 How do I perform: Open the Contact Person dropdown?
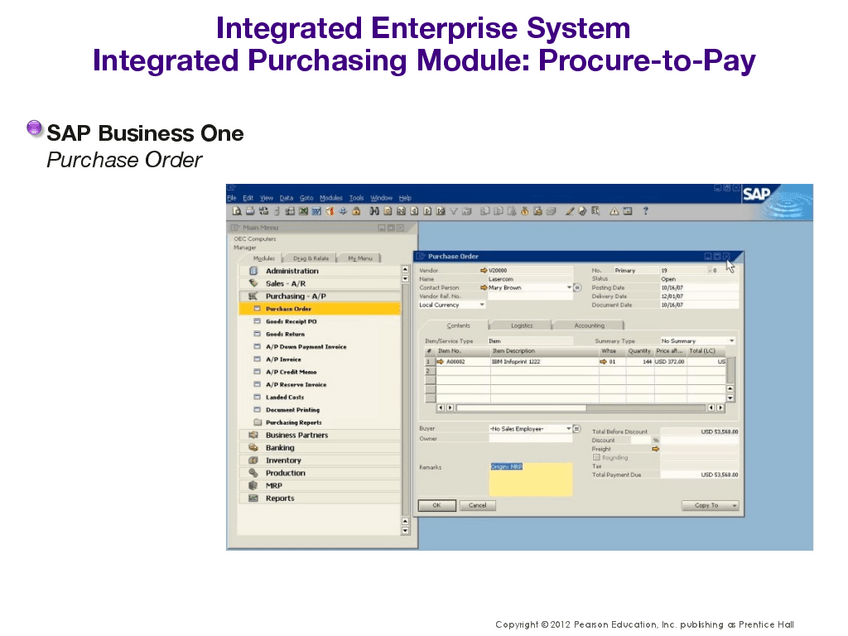(569, 288)
